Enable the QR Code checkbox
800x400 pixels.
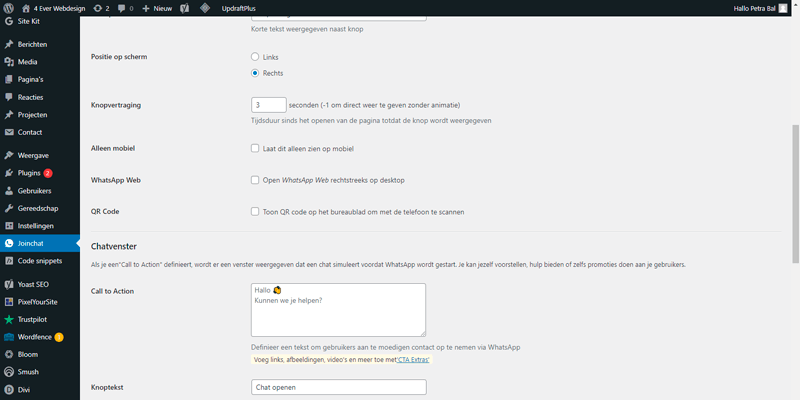click(255, 212)
